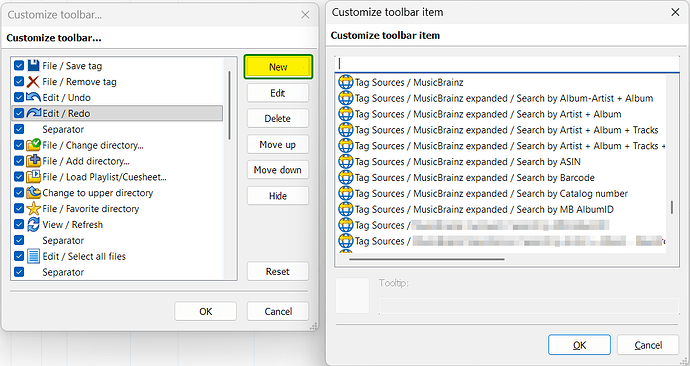Click horizontal scrollbar under Tag Sources list
Screen dimensions: 690x366
(427, 259)
